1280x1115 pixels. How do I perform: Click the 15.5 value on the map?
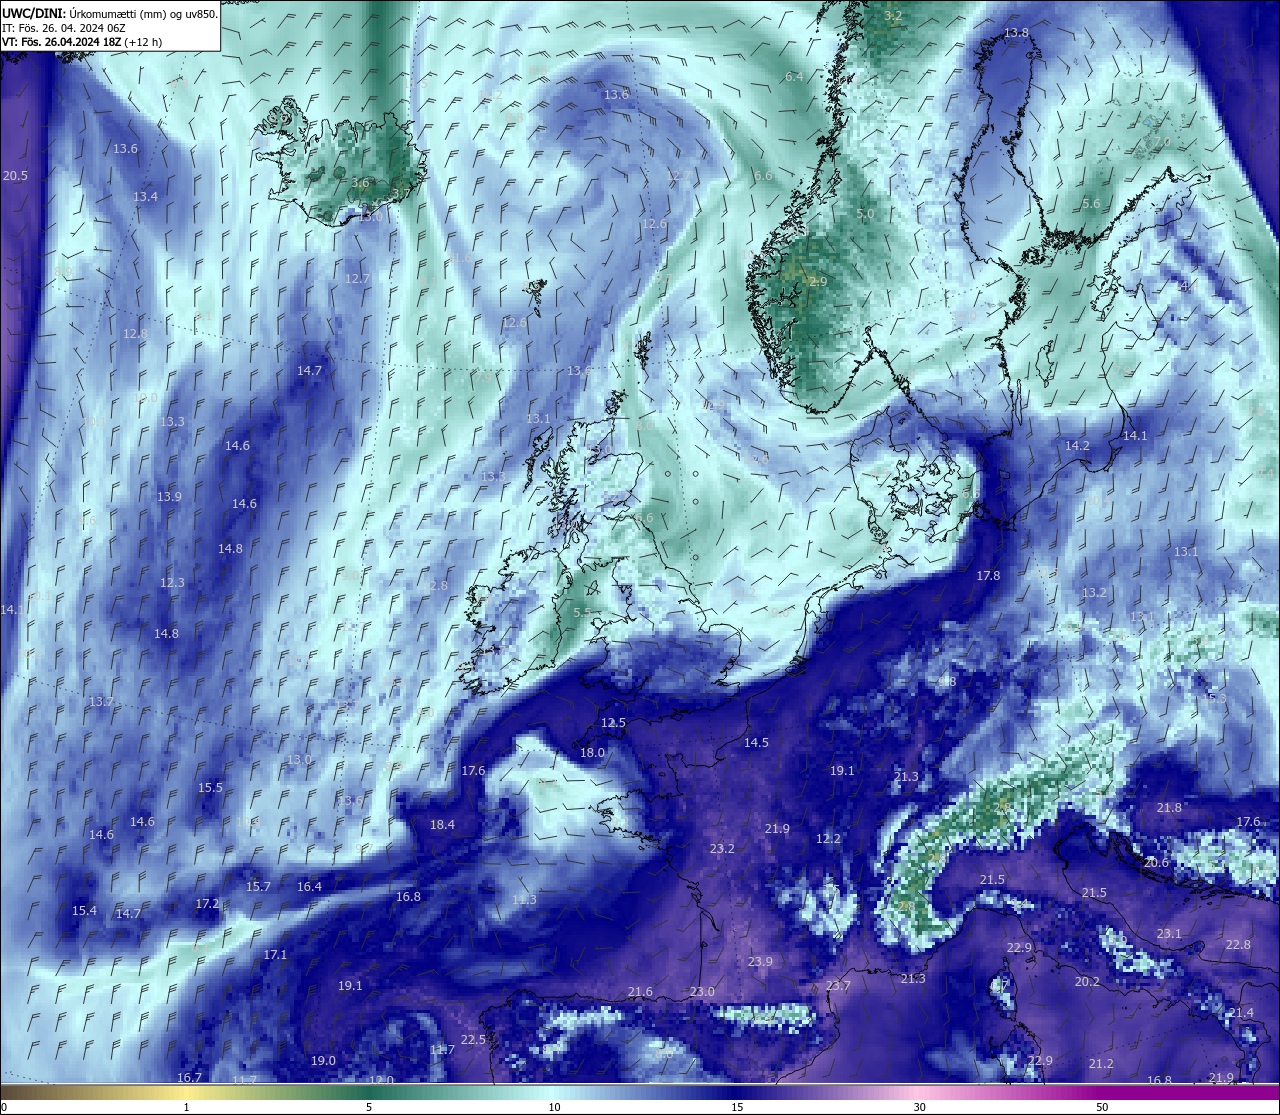click(210, 788)
